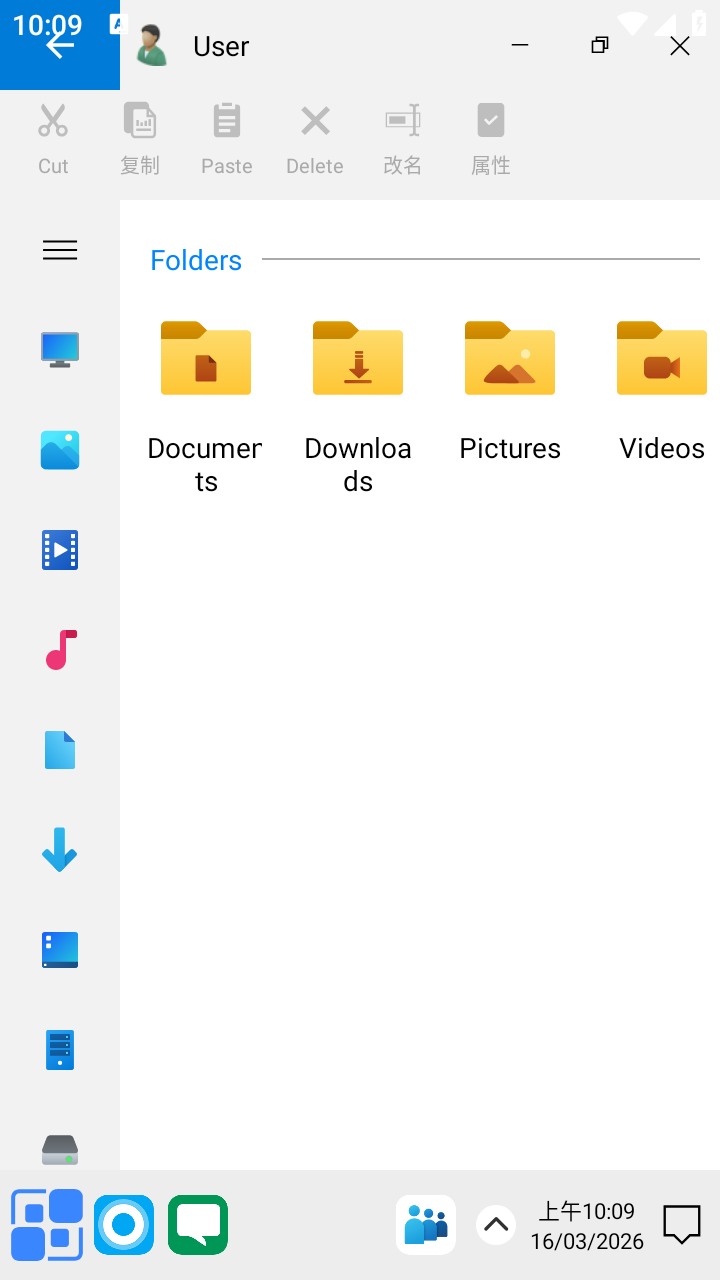Select the disk drive sidebar icon
The image size is (720, 1280).
[60, 1150]
